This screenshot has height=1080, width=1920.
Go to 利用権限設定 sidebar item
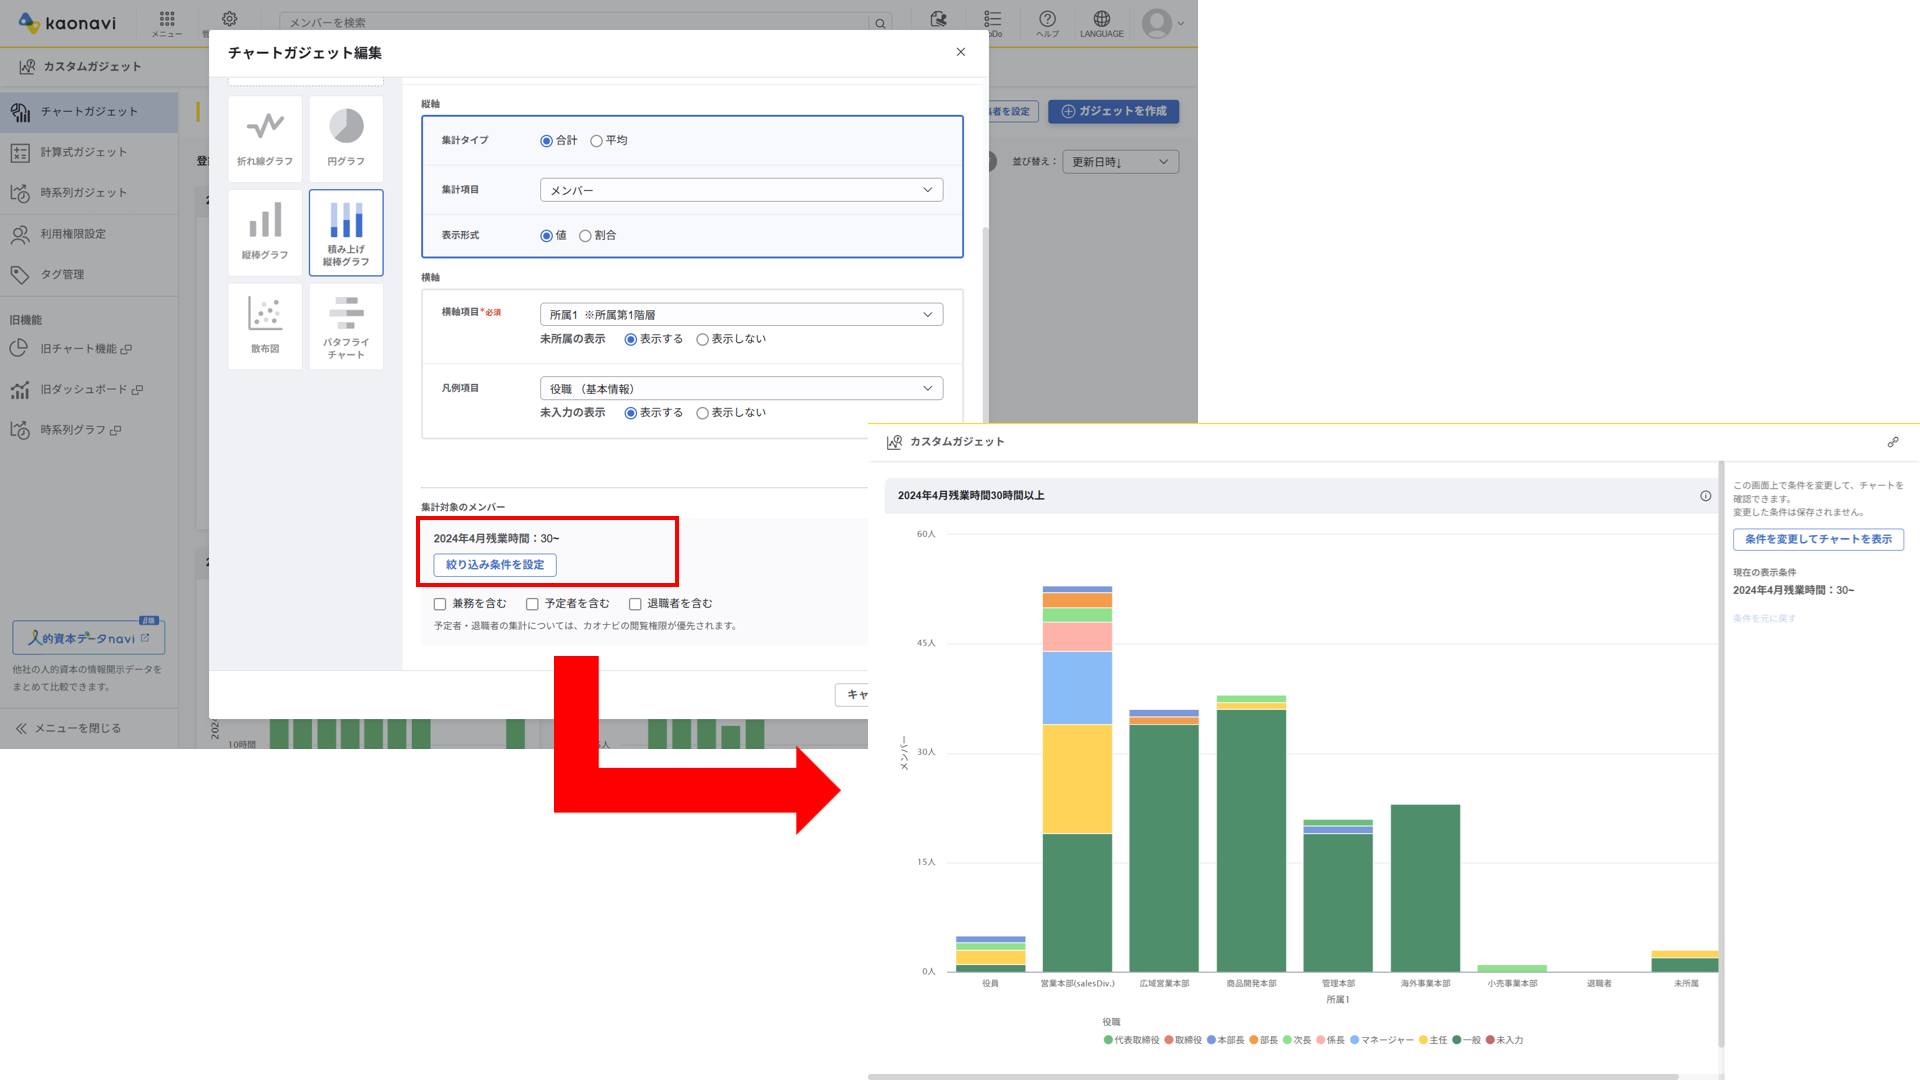point(73,234)
